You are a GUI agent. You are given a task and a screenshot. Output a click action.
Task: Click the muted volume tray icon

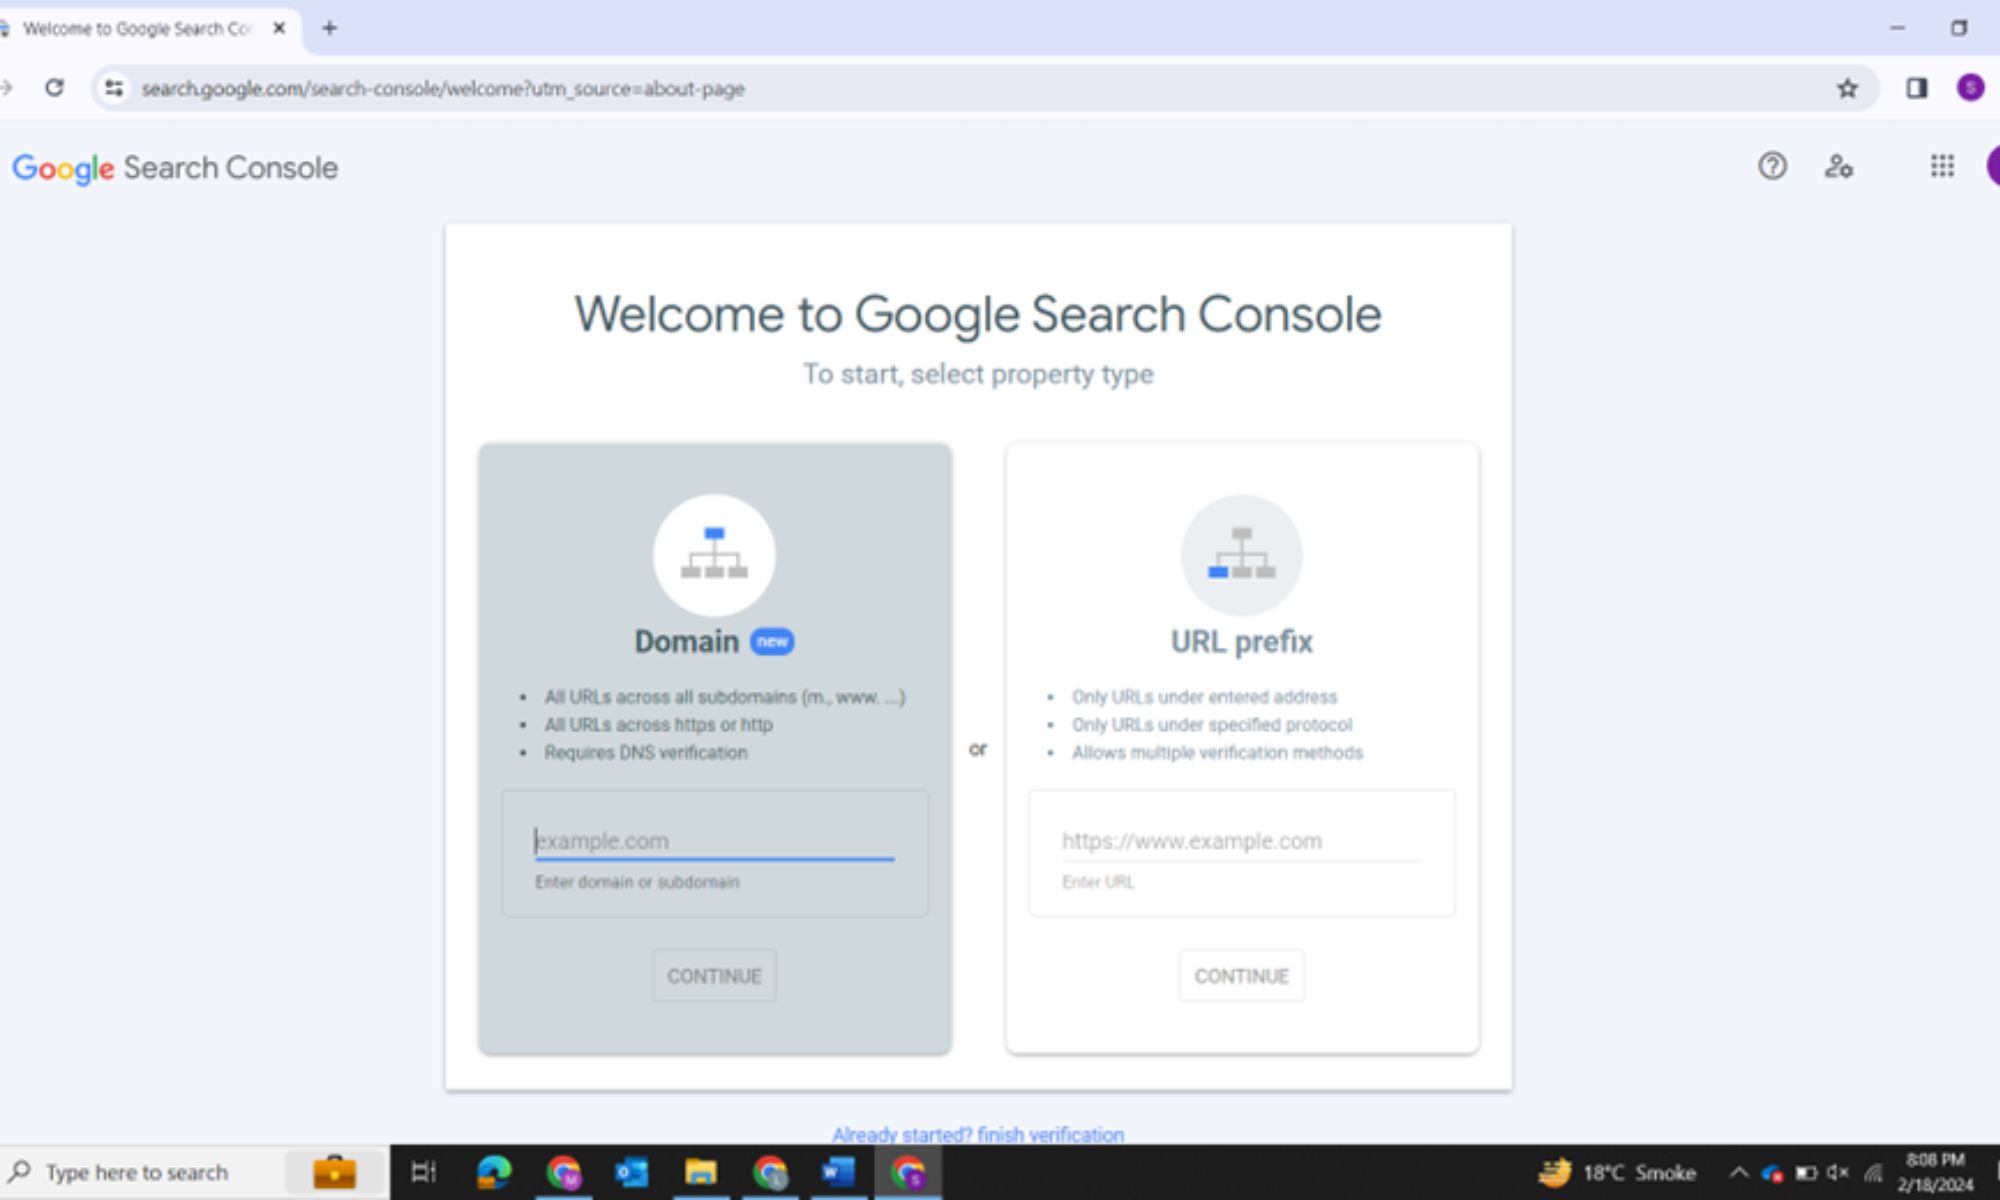tap(1838, 1172)
